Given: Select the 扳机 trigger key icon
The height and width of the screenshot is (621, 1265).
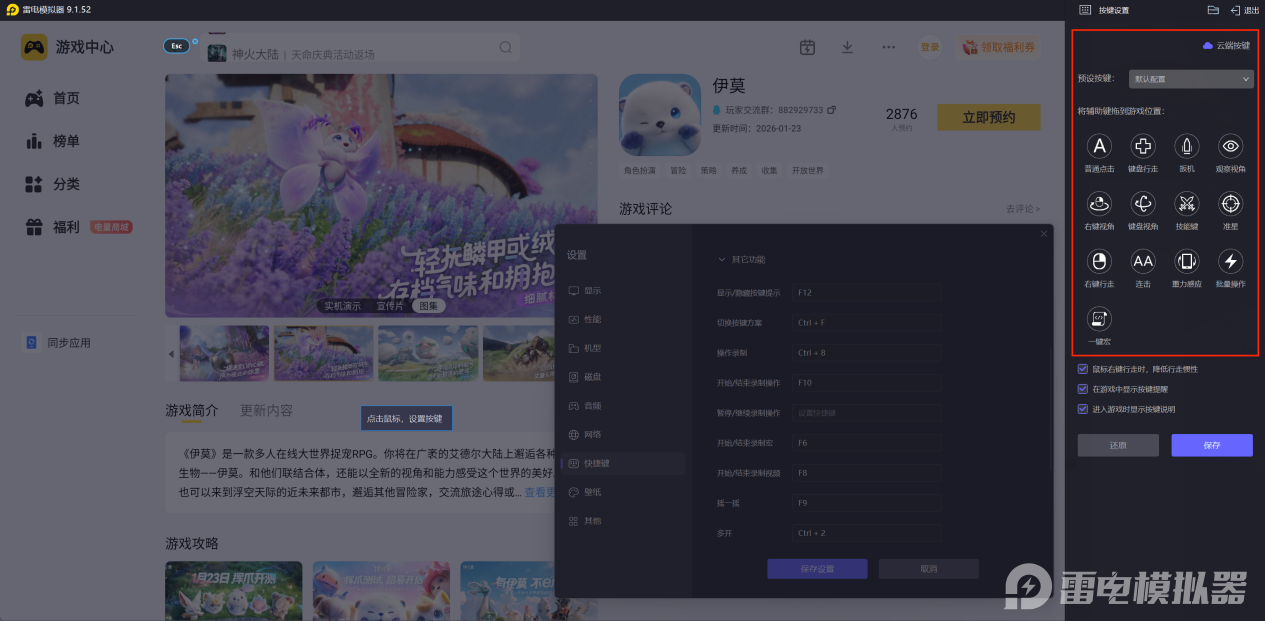Looking at the screenshot, I should point(1186,146).
